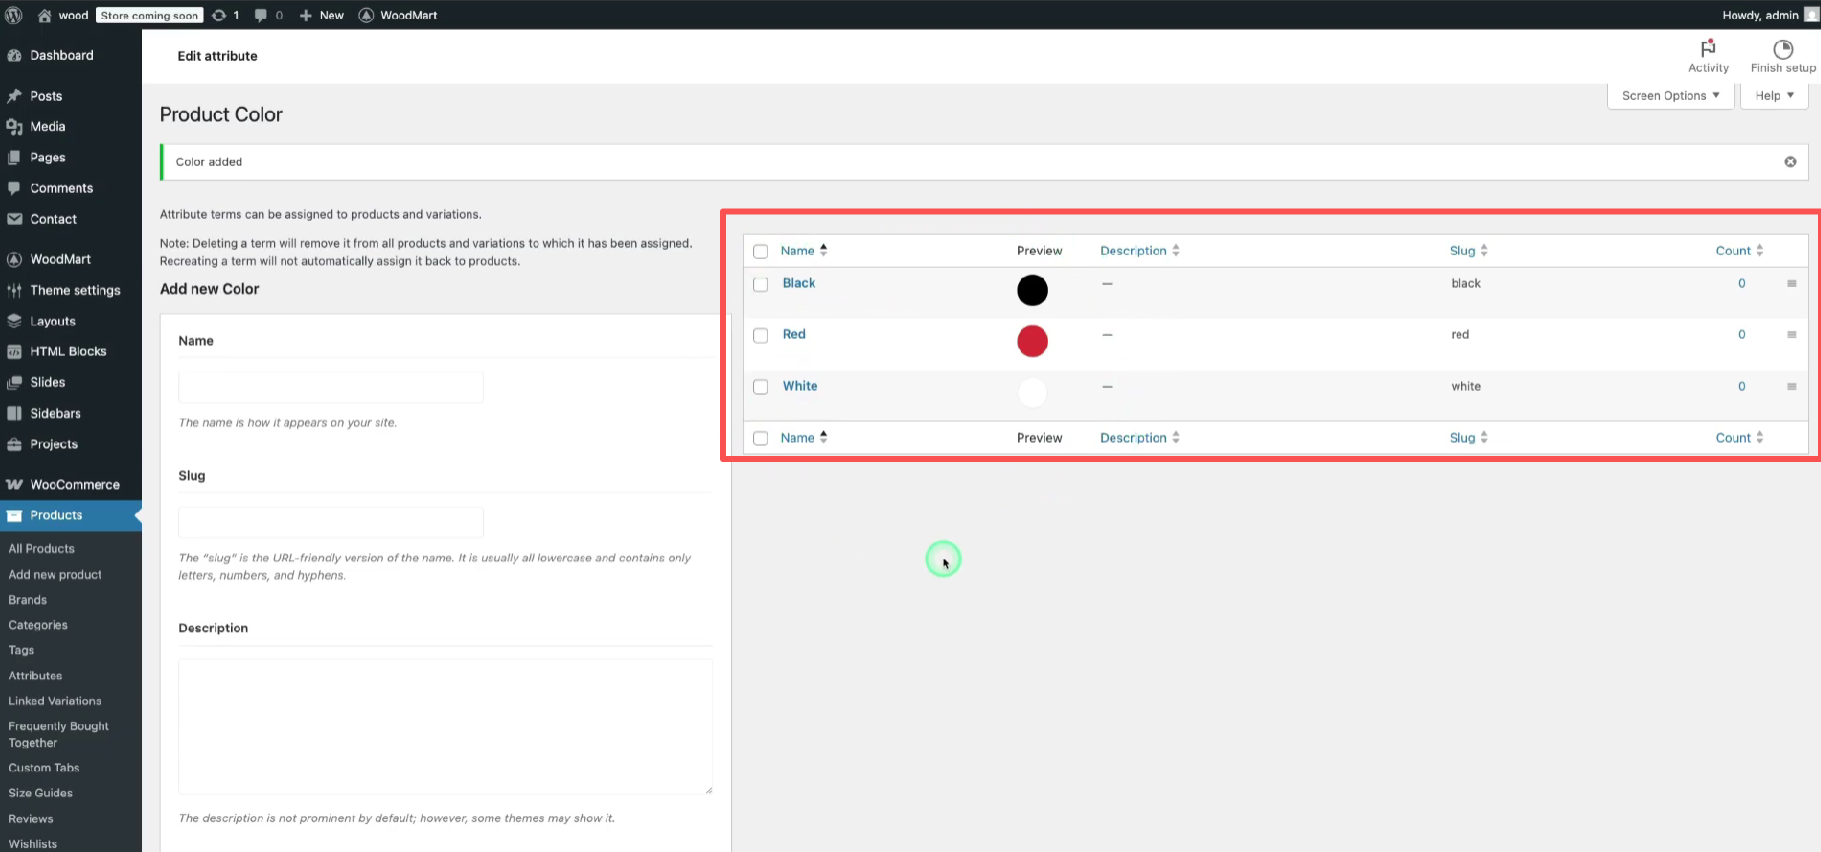The width and height of the screenshot is (1821, 852).
Task: Sort by Name in table footer
Action: point(804,438)
